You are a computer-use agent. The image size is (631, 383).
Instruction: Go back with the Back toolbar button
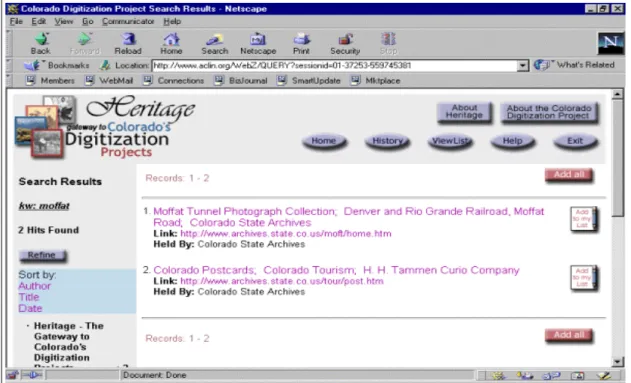[41, 43]
